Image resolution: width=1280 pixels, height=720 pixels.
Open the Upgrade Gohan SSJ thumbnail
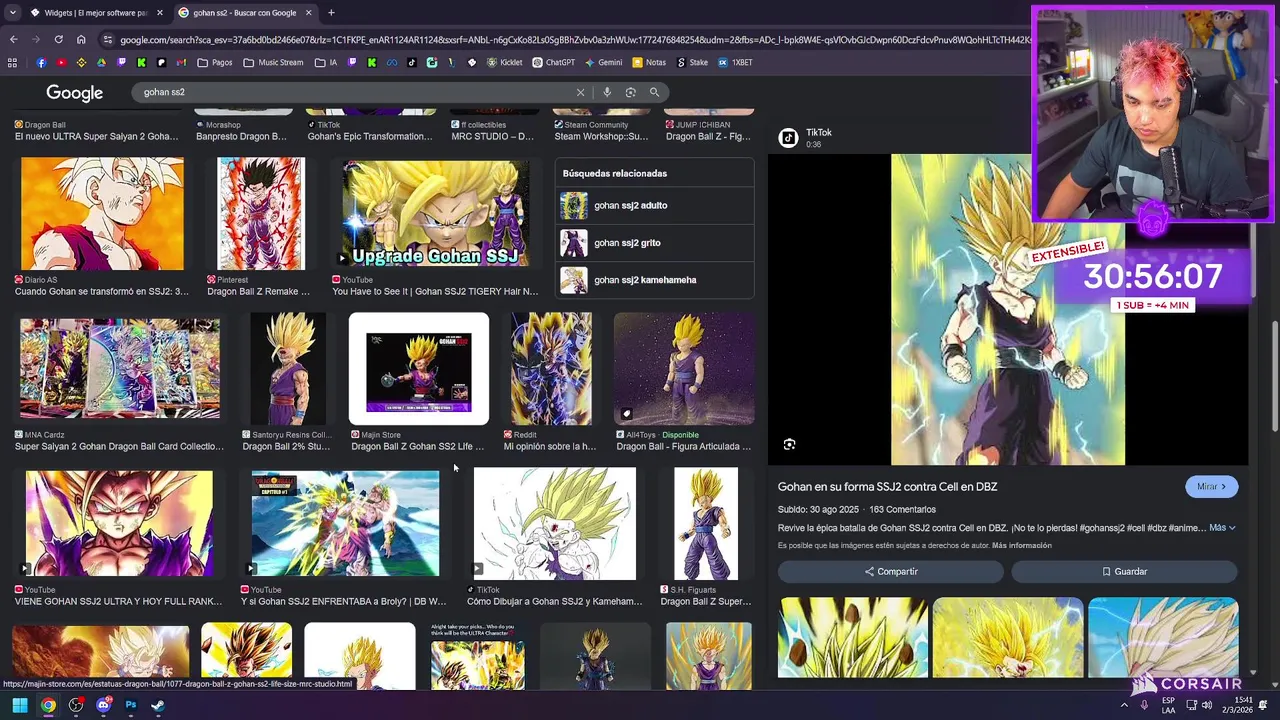[436, 214]
